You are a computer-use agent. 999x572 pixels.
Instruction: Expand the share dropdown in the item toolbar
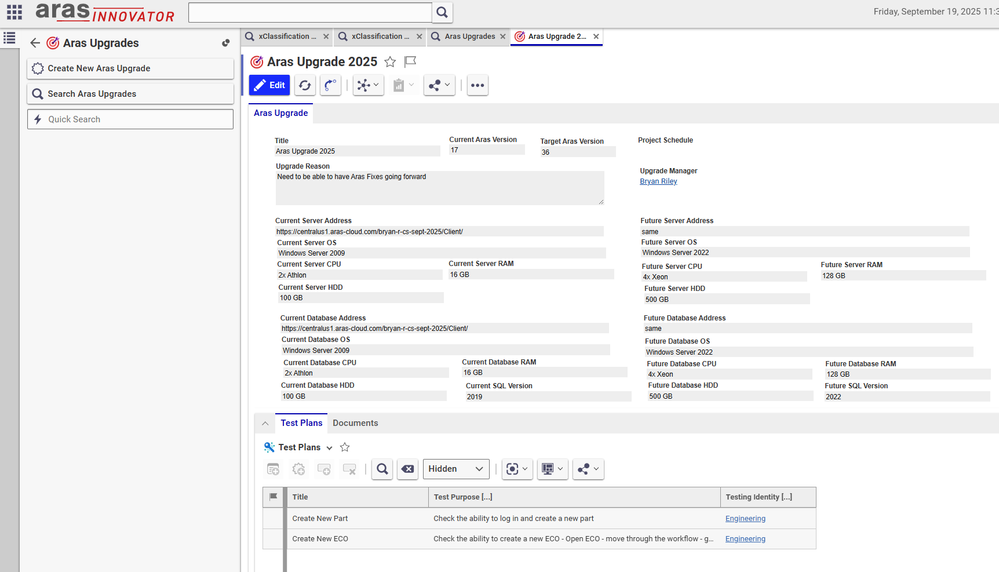click(x=439, y=86)
